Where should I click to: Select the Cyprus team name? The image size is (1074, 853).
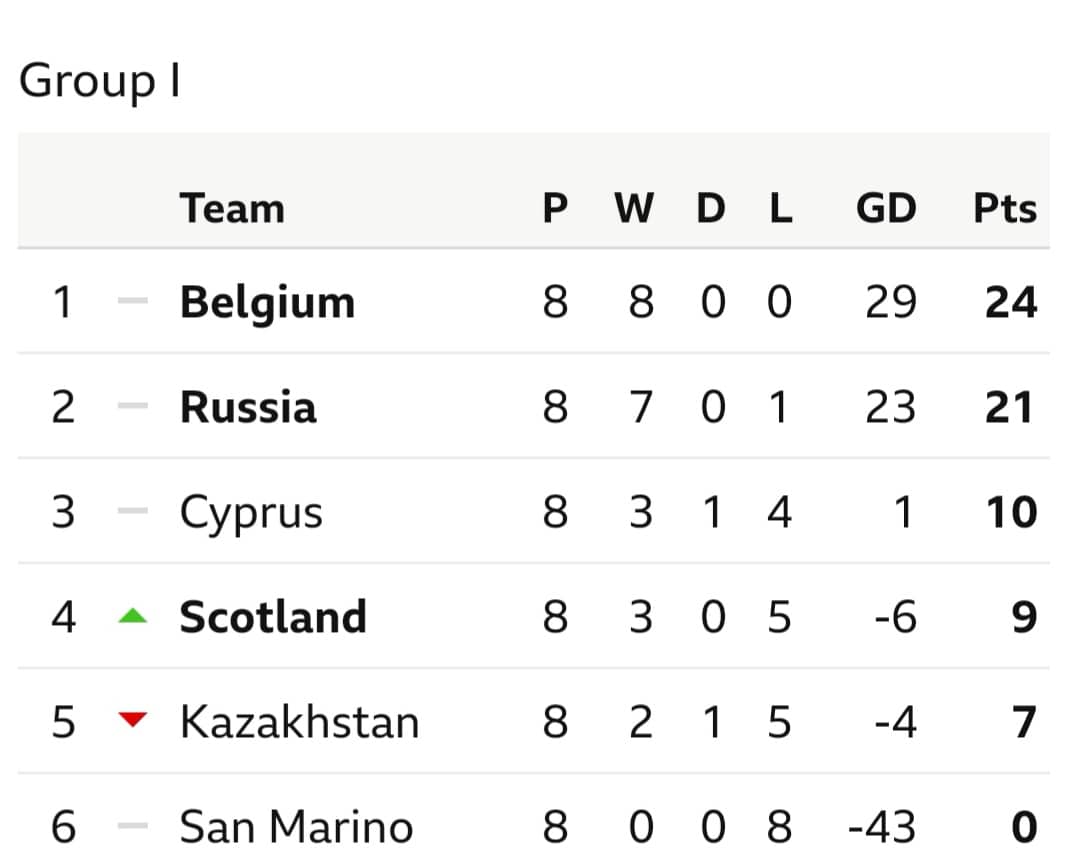click(251, 514)
